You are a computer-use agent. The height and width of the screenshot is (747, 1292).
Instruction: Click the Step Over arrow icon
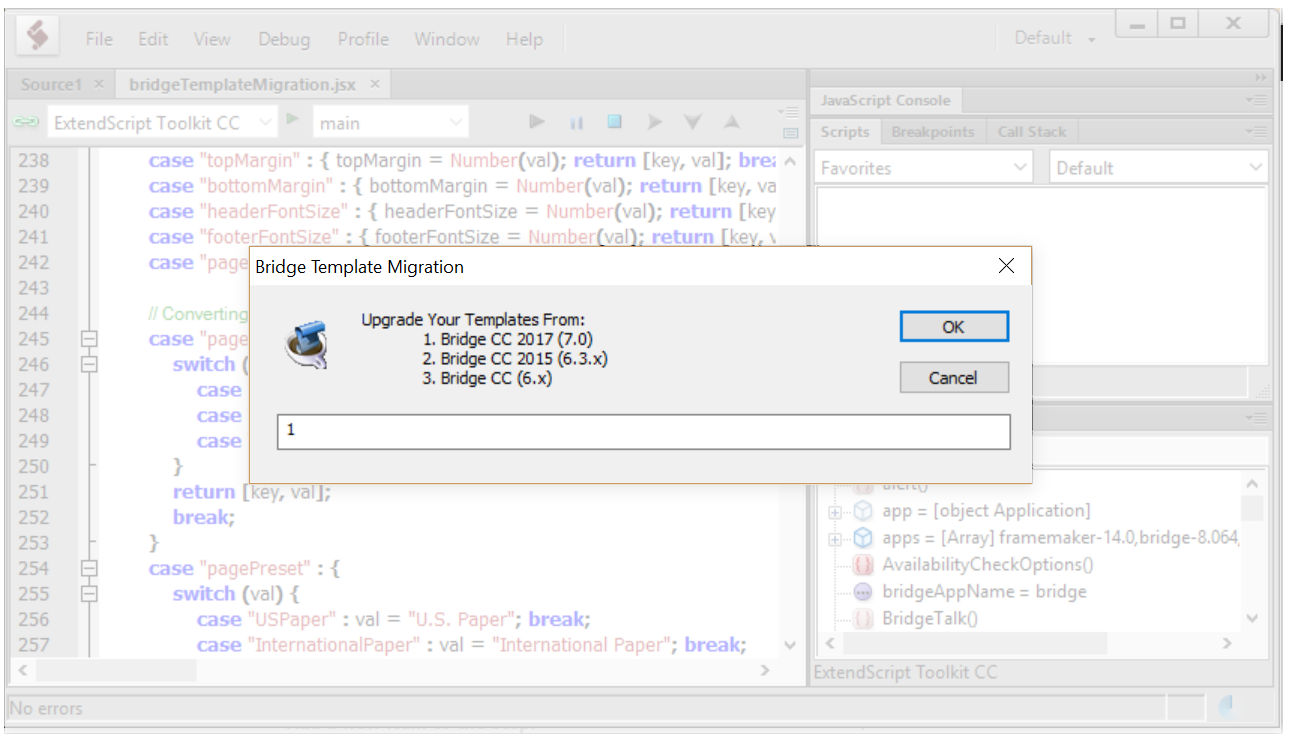pyautogui.click(x=654, y=122)
